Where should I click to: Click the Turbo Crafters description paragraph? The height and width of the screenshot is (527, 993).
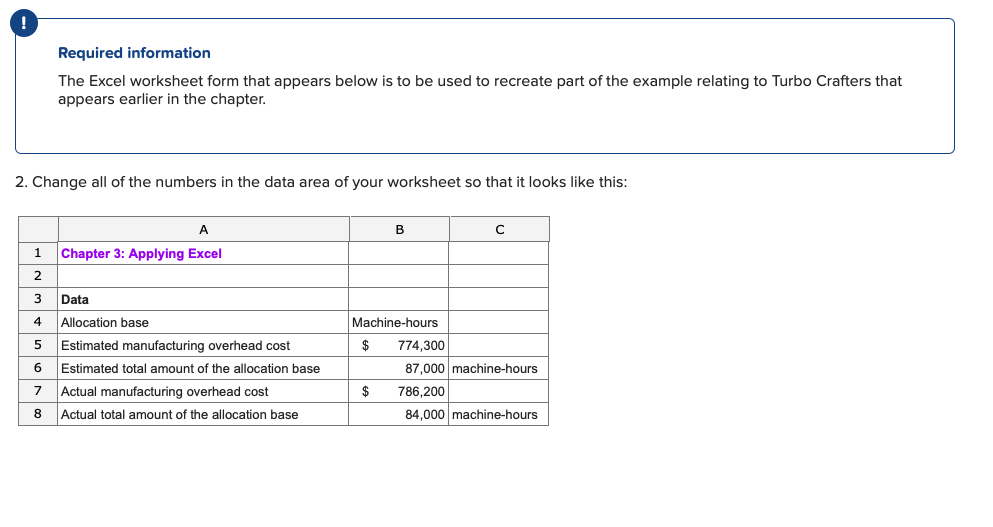click(x=479, y=90)
